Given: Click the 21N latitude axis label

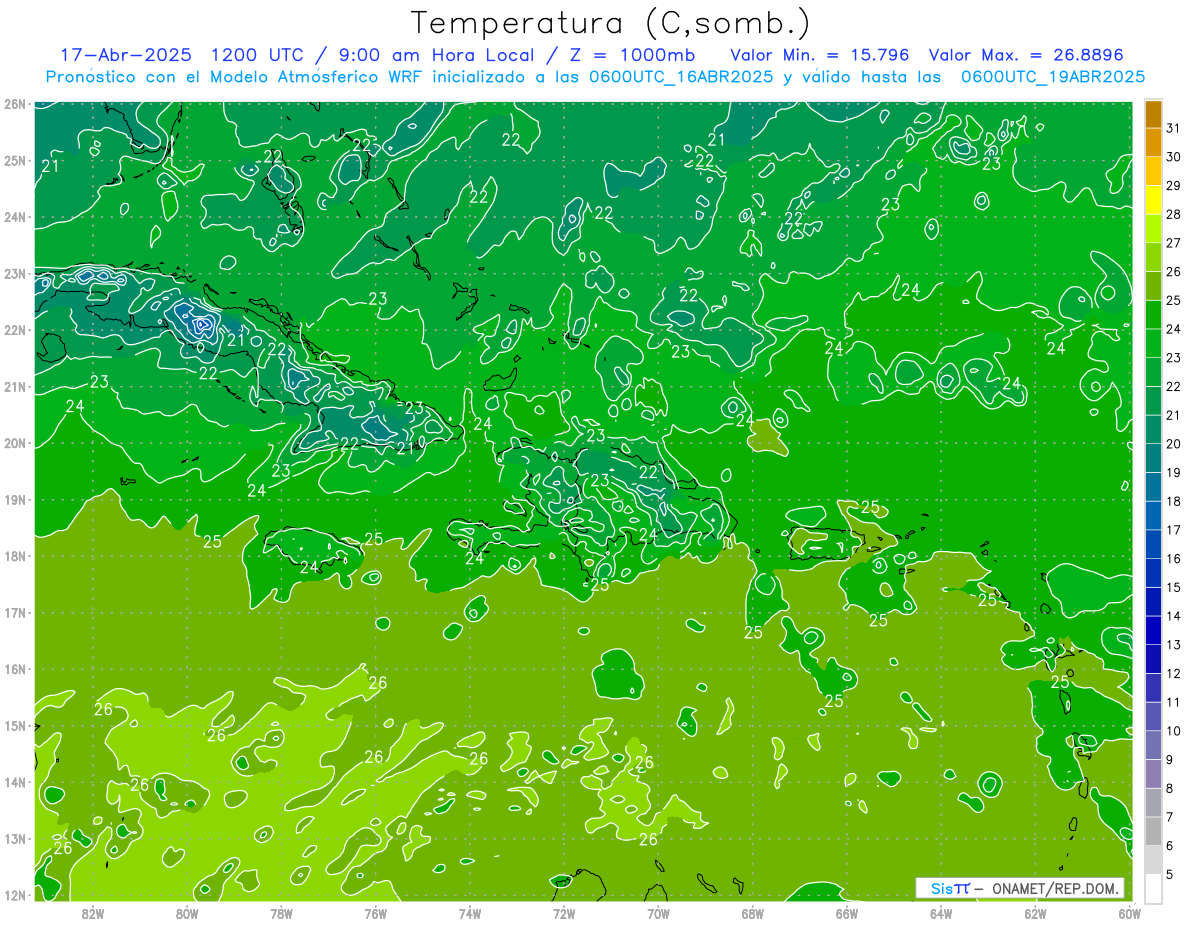Looking at the screenshot, I should point(15,386).
